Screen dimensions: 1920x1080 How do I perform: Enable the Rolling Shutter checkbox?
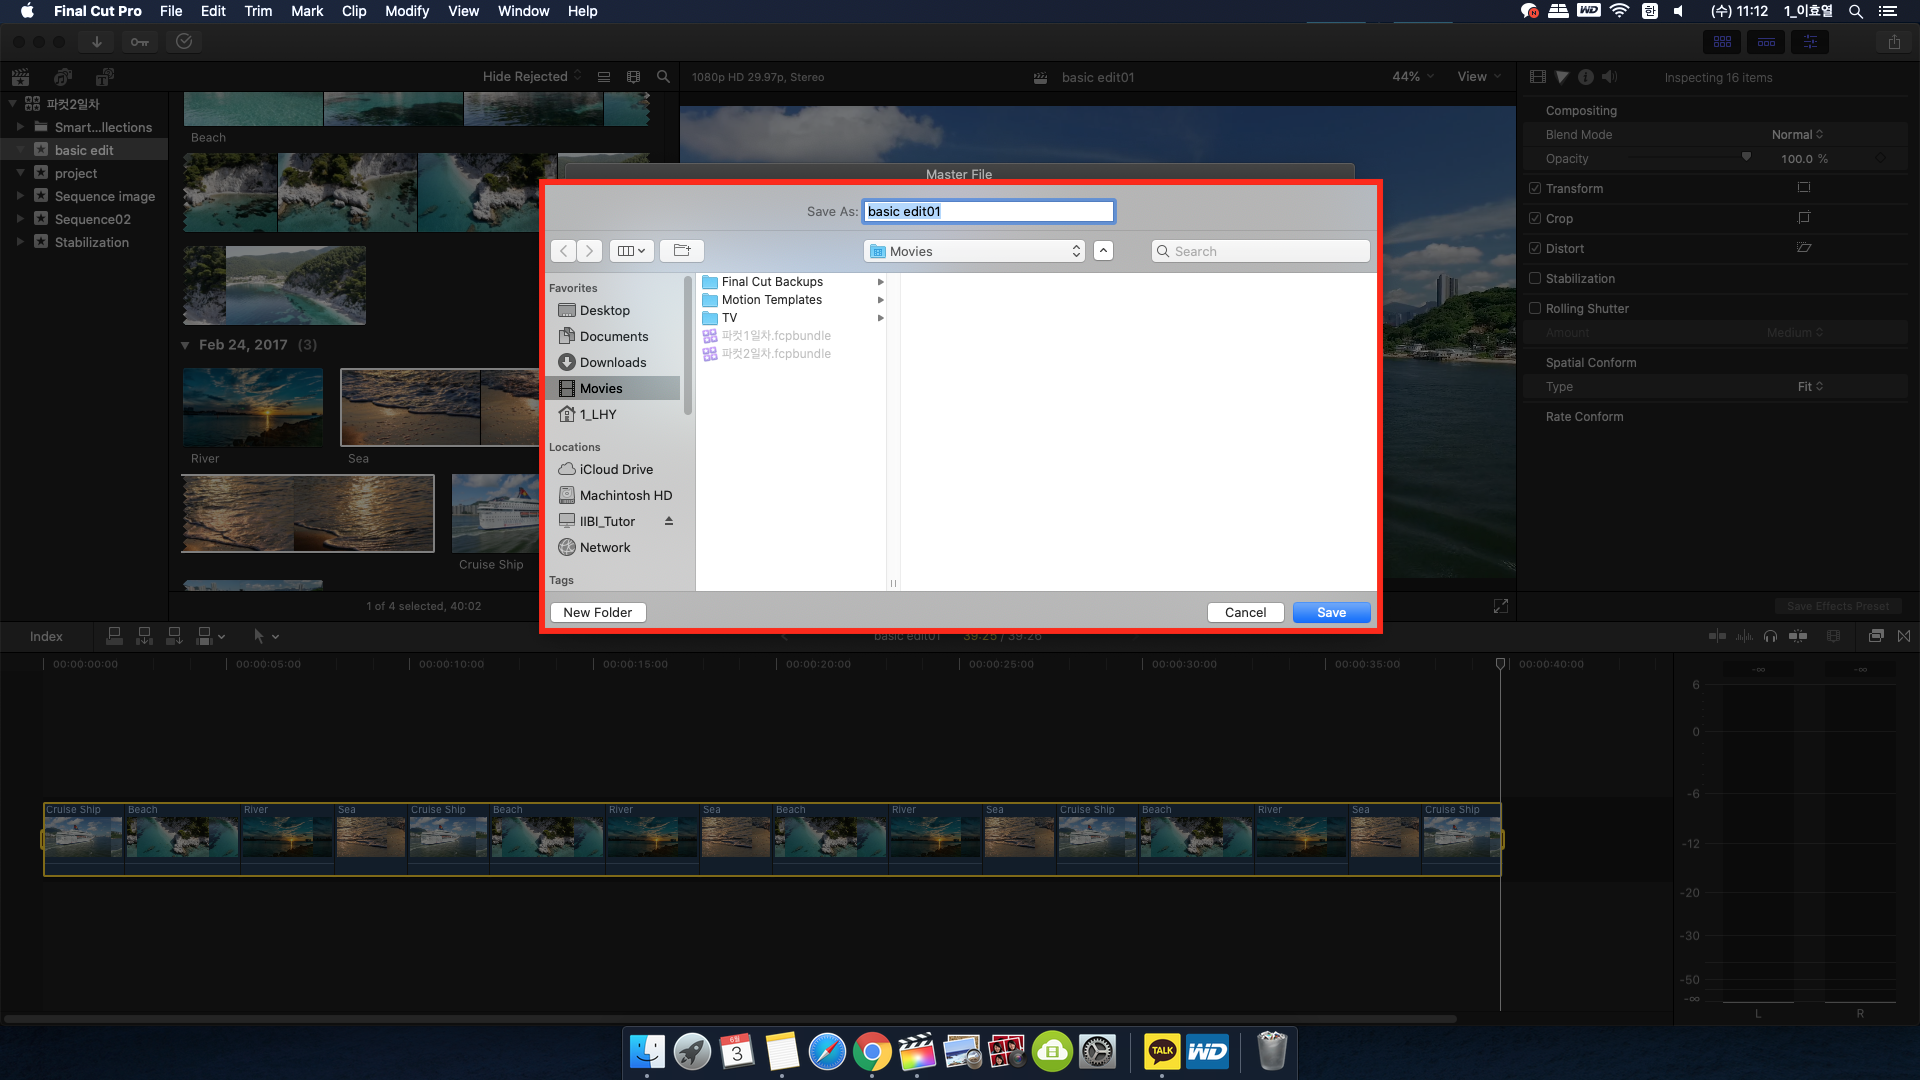(1535, 308)
